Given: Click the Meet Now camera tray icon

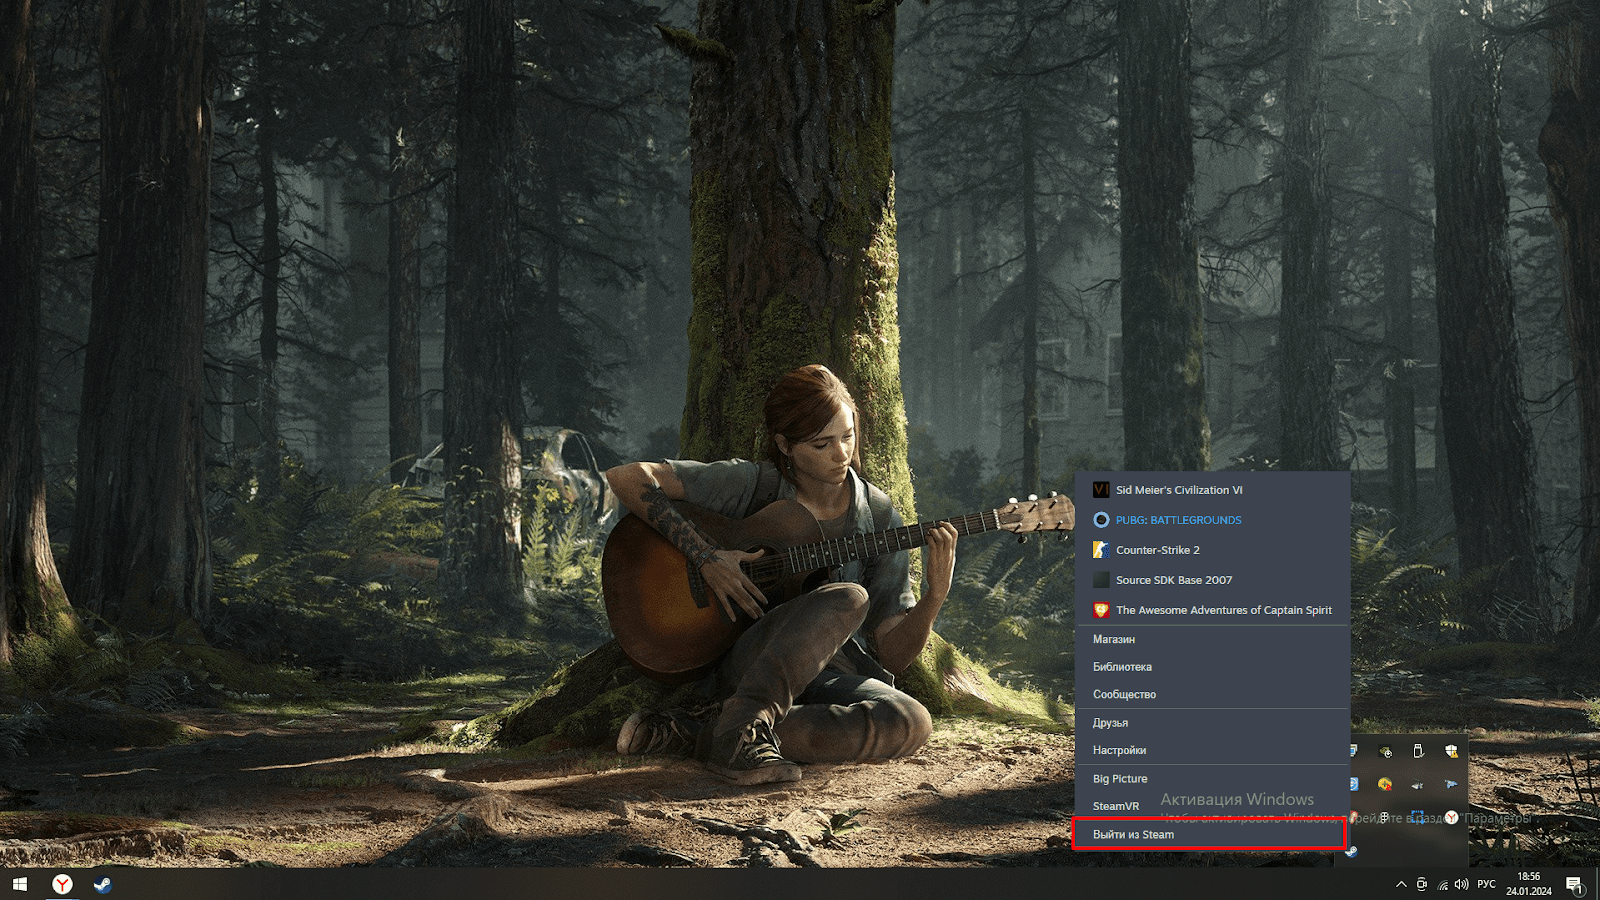Looking at the screenshot, I should (x=1422, y=884).
